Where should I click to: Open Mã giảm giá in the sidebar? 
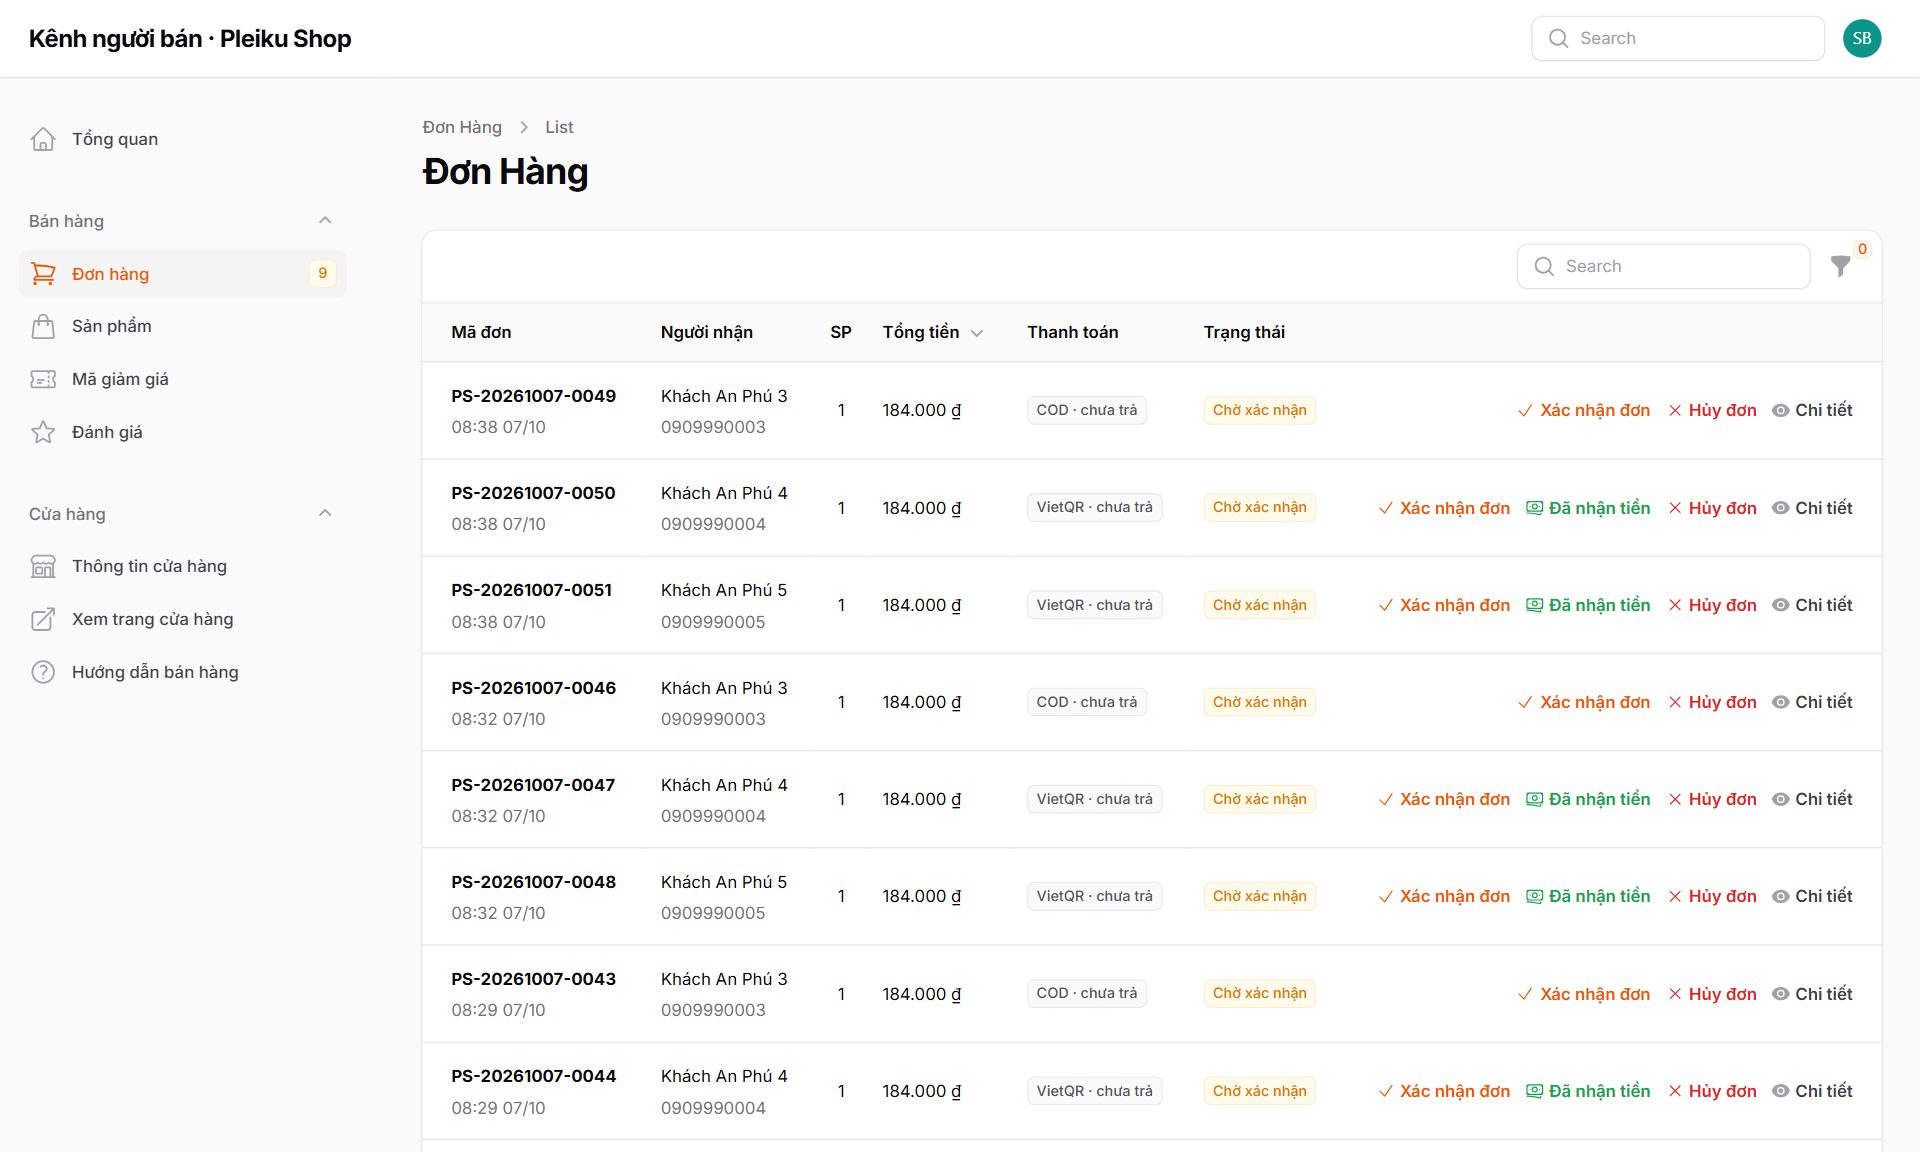point(183,379)
